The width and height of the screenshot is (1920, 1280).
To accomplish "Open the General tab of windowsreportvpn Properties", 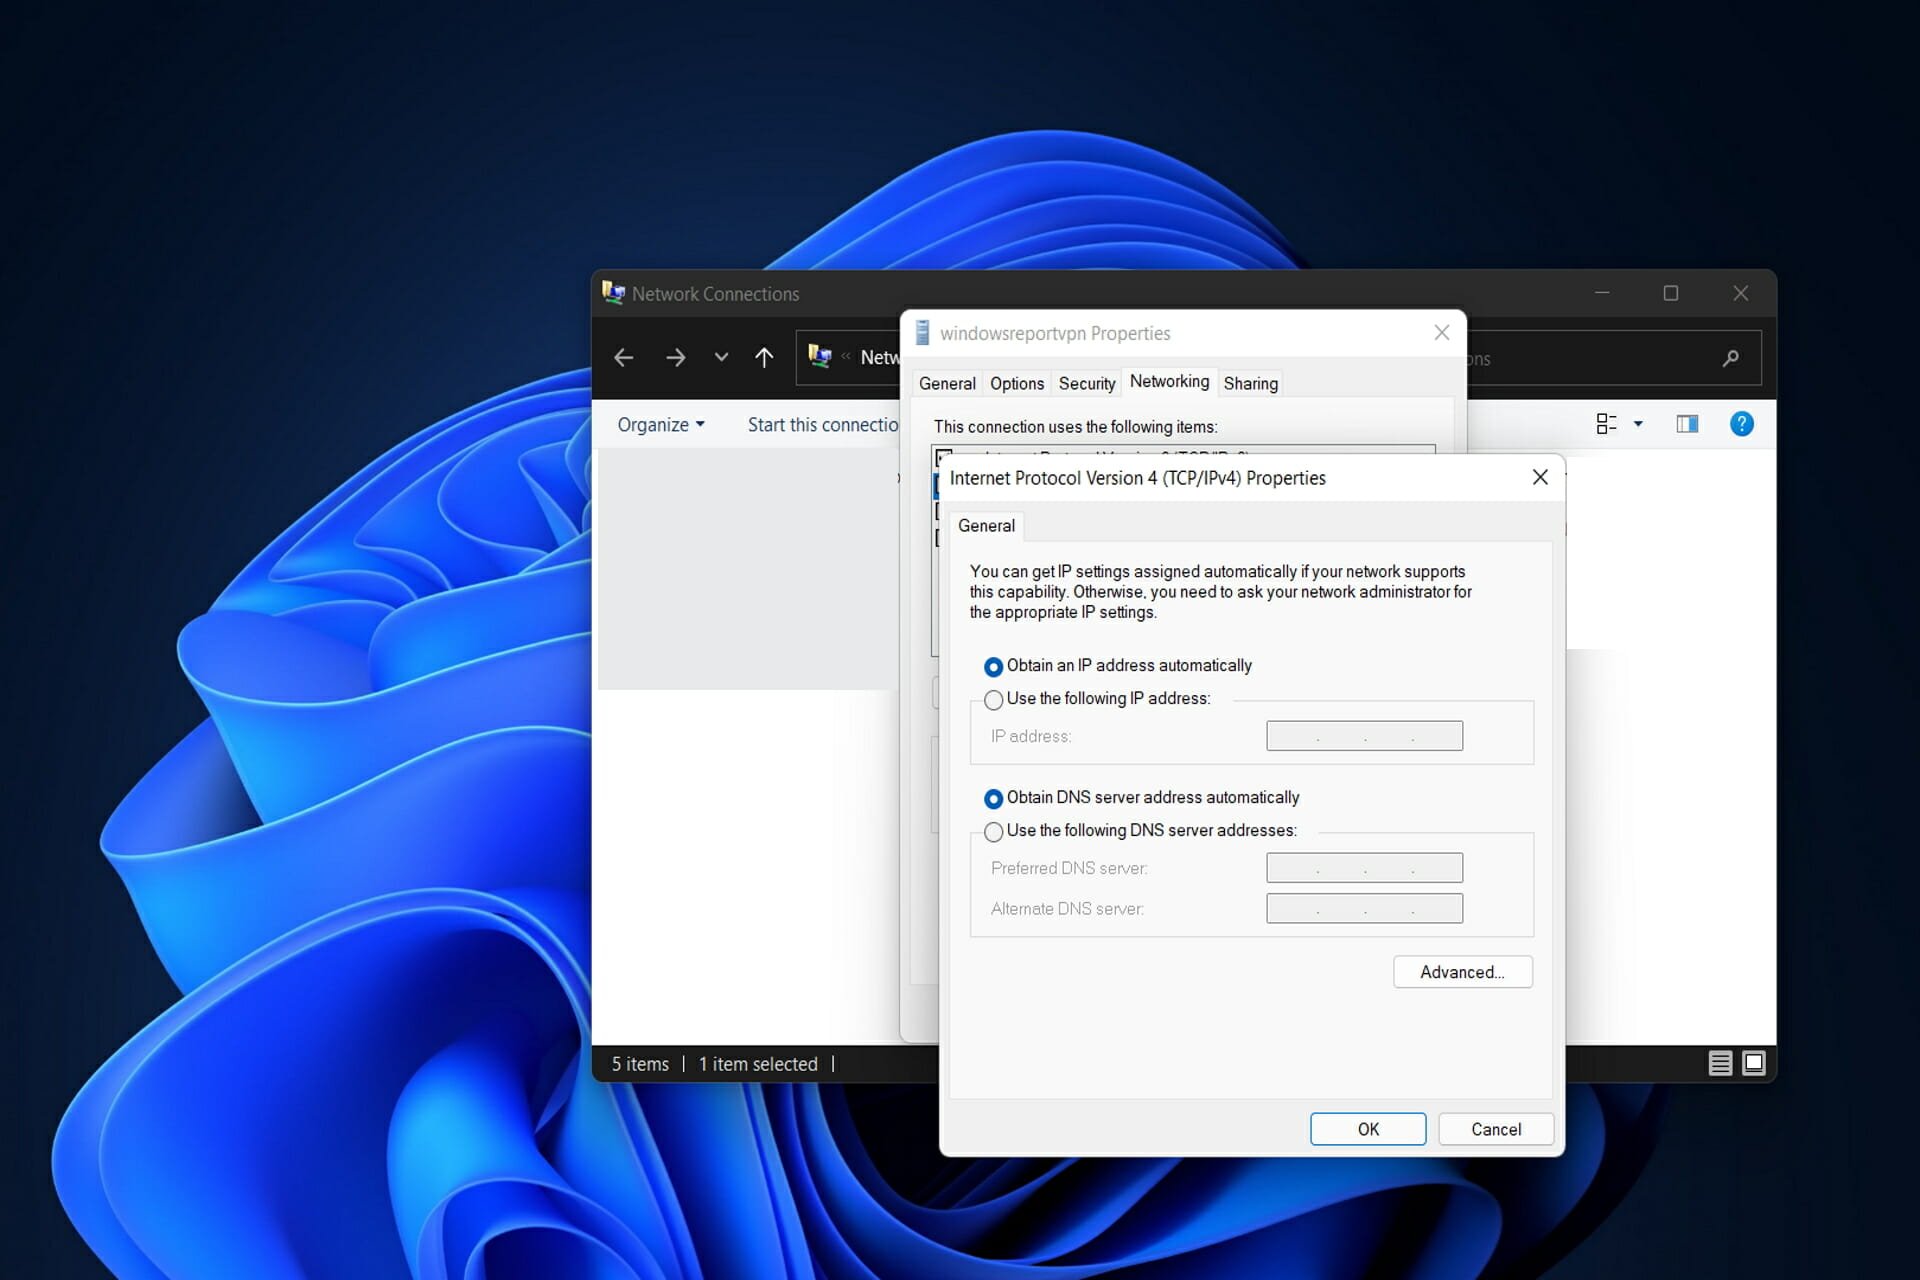I will 946,383.
